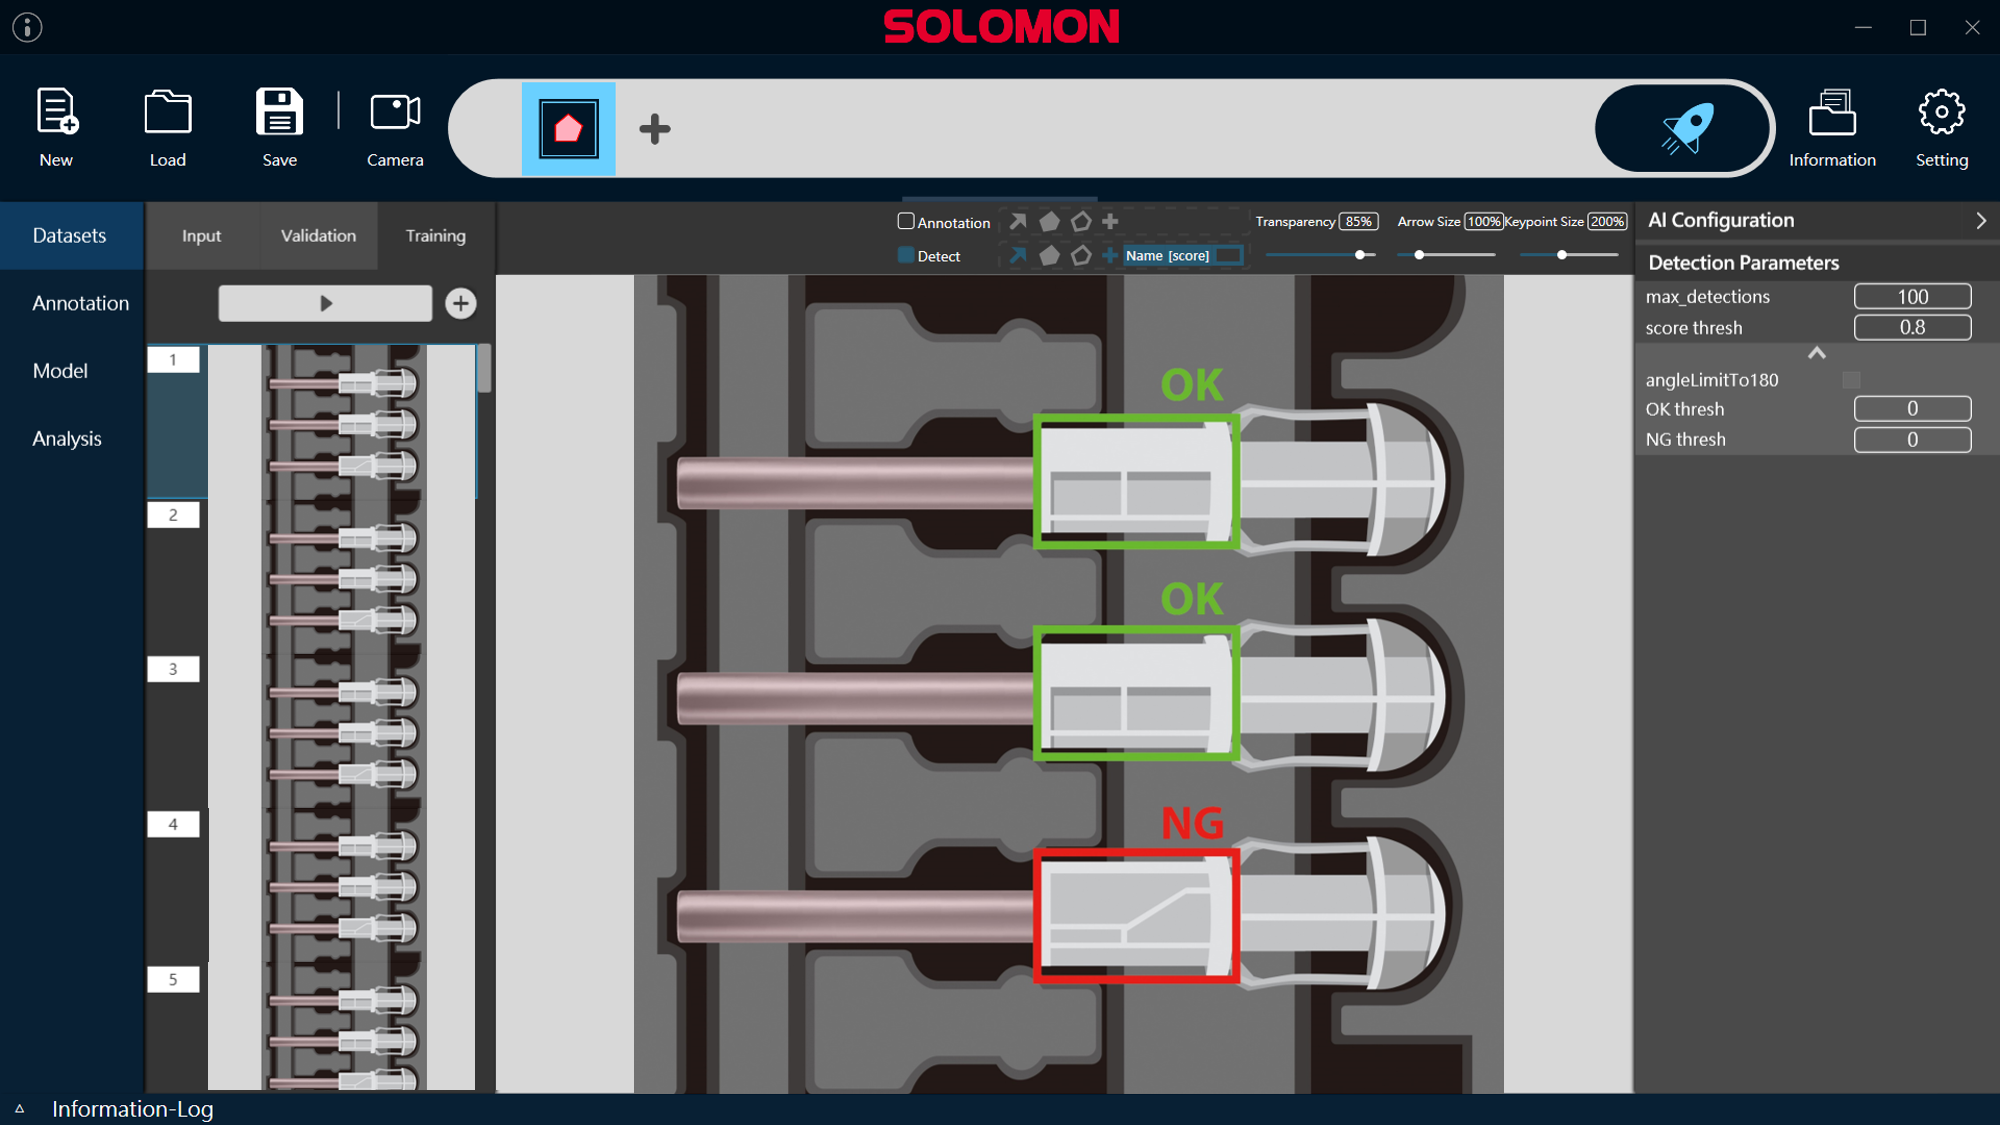Open the Annotation sidebar section

(80, 303)
